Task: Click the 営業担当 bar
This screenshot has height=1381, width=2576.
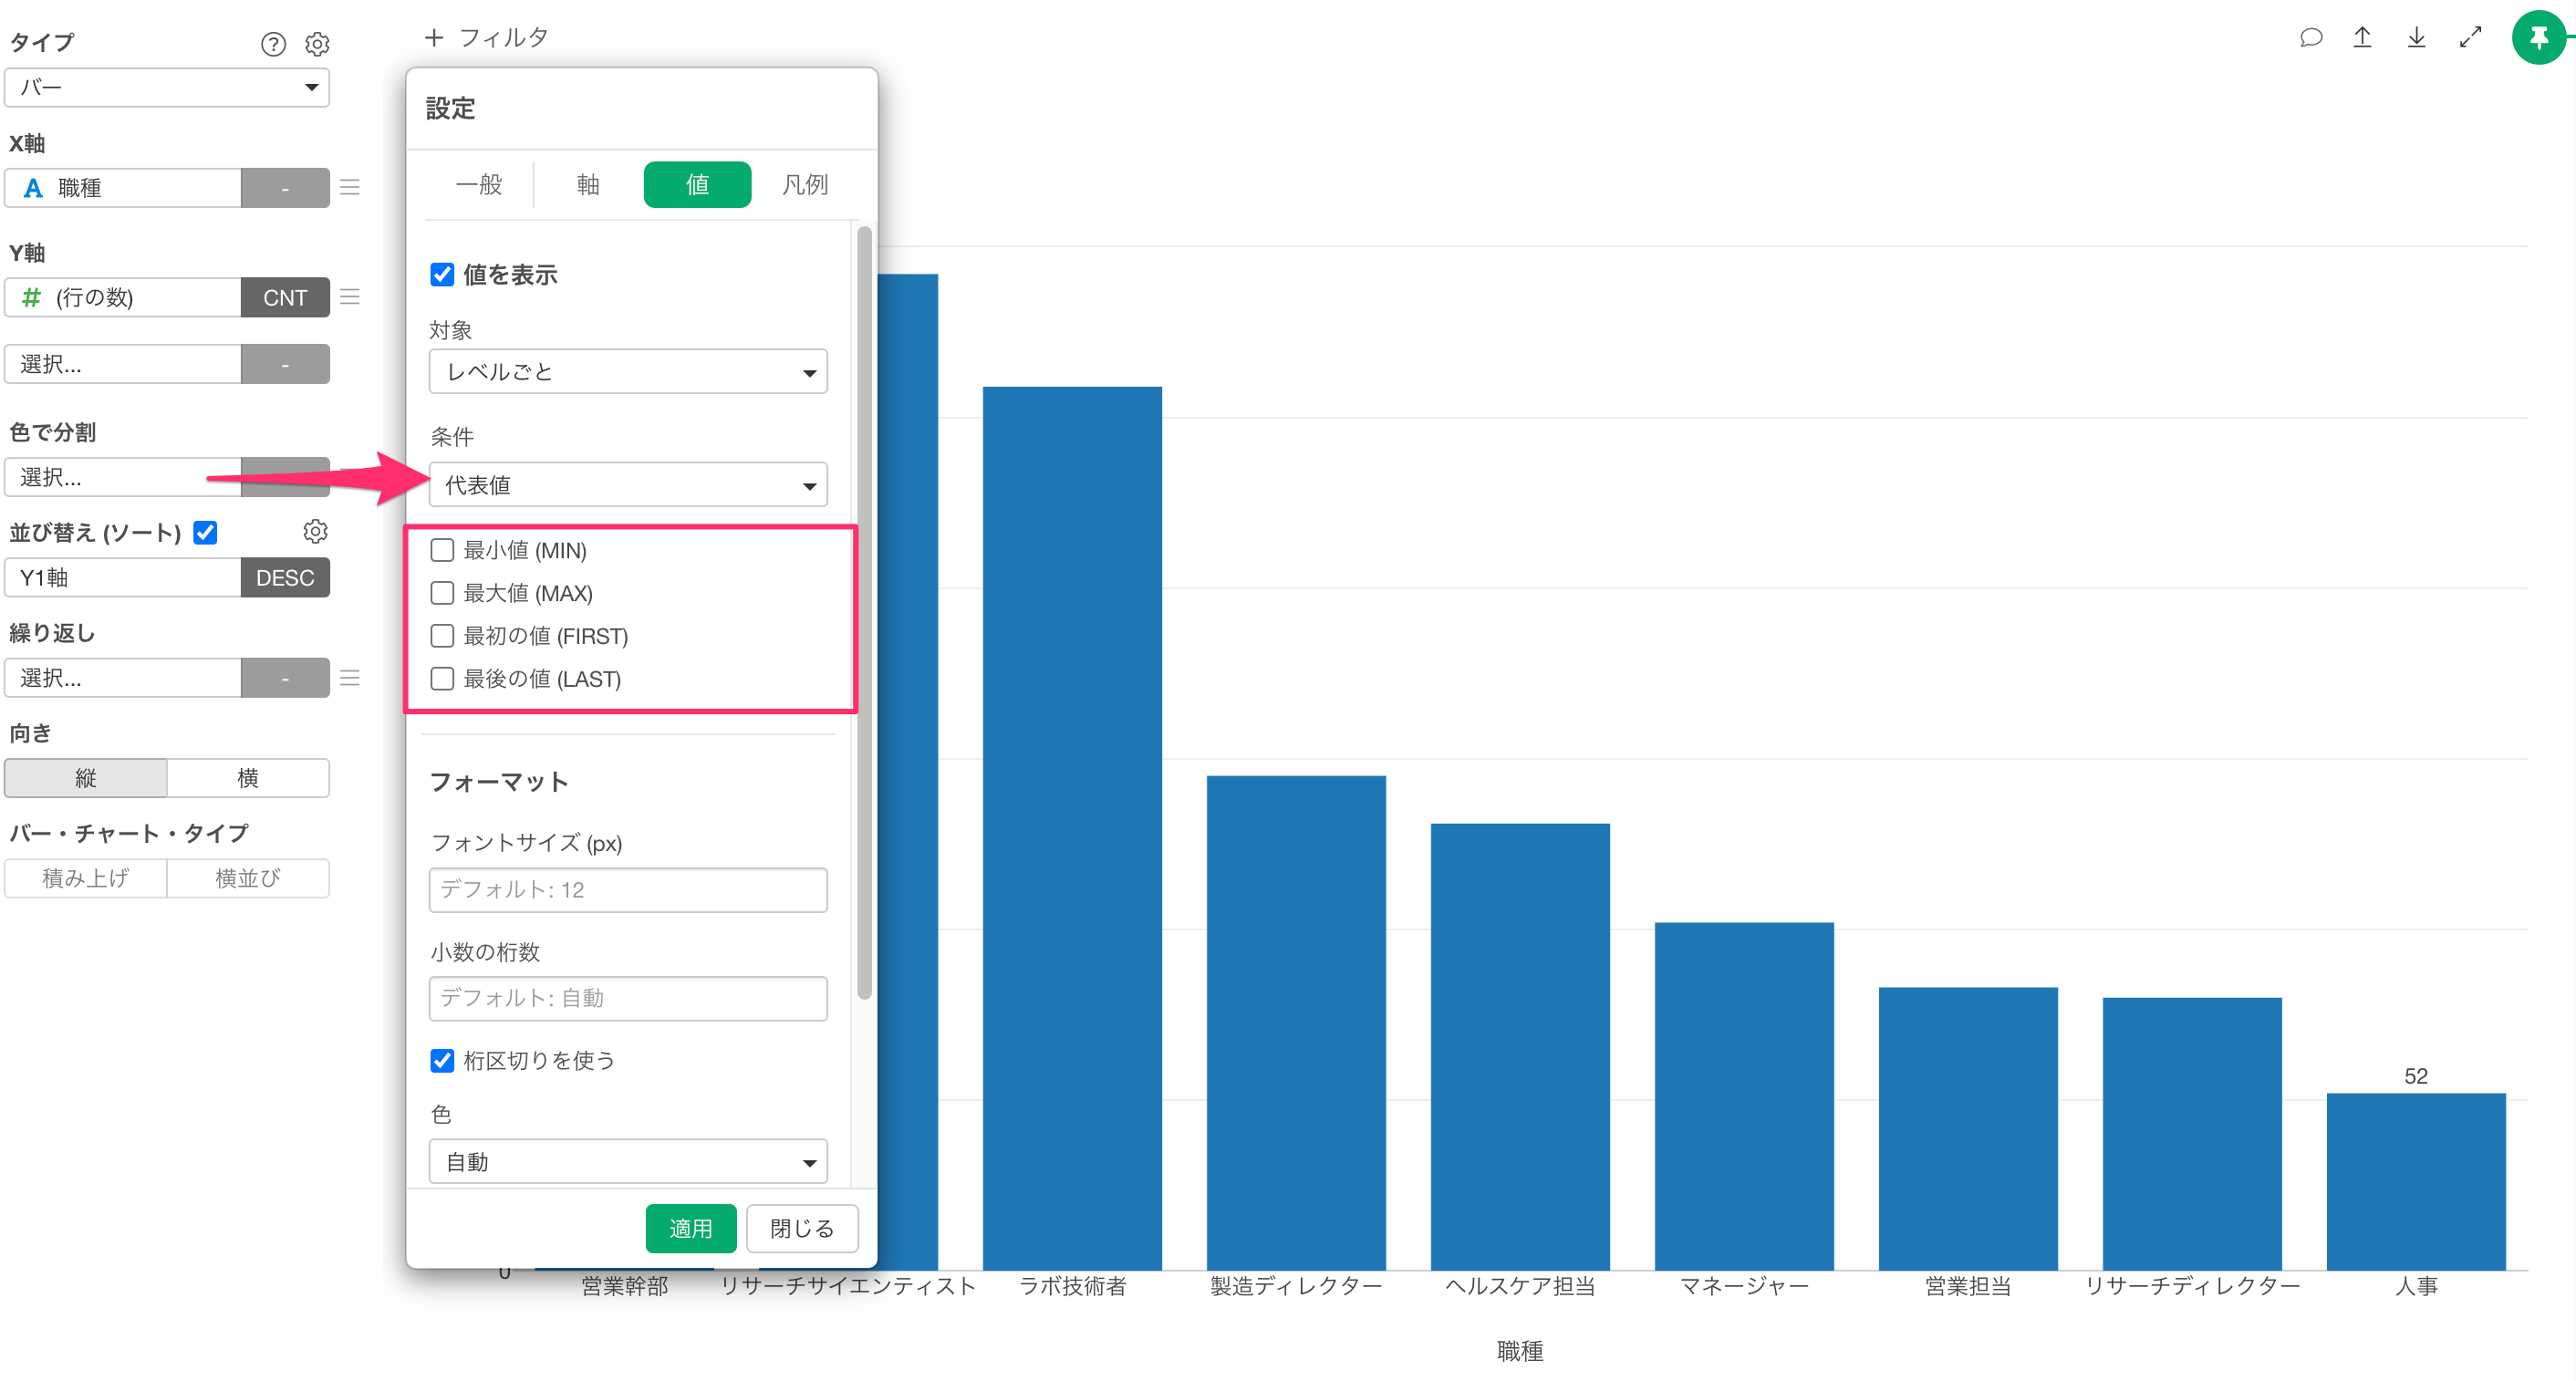Action: coord(1968,1129)
